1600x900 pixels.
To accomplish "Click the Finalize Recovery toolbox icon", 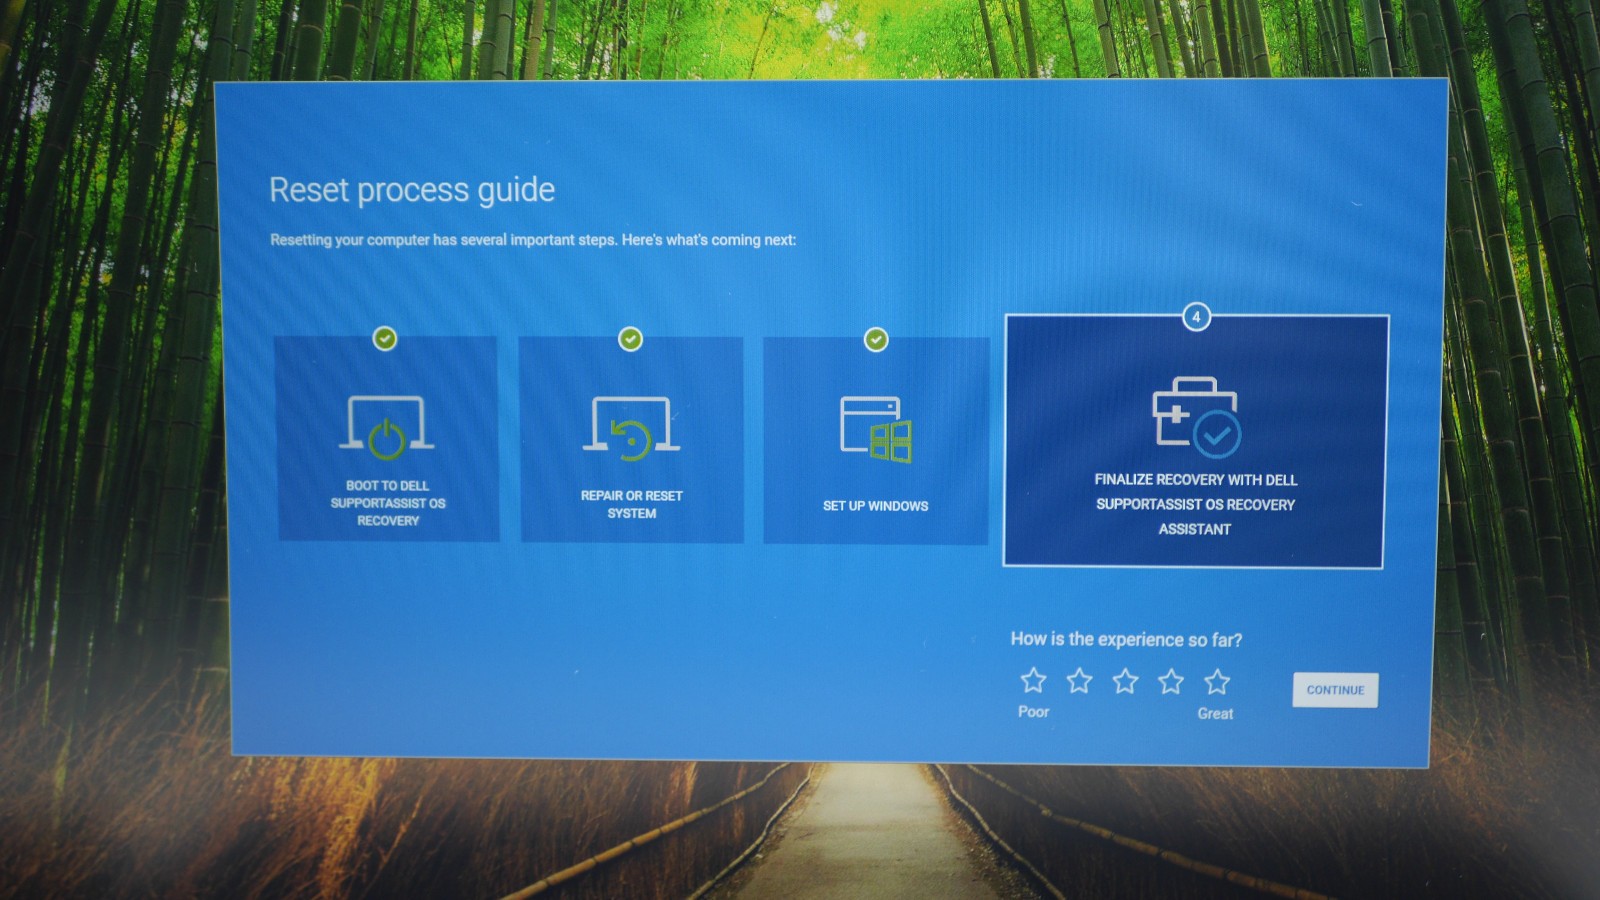I will coord(1196,417).
